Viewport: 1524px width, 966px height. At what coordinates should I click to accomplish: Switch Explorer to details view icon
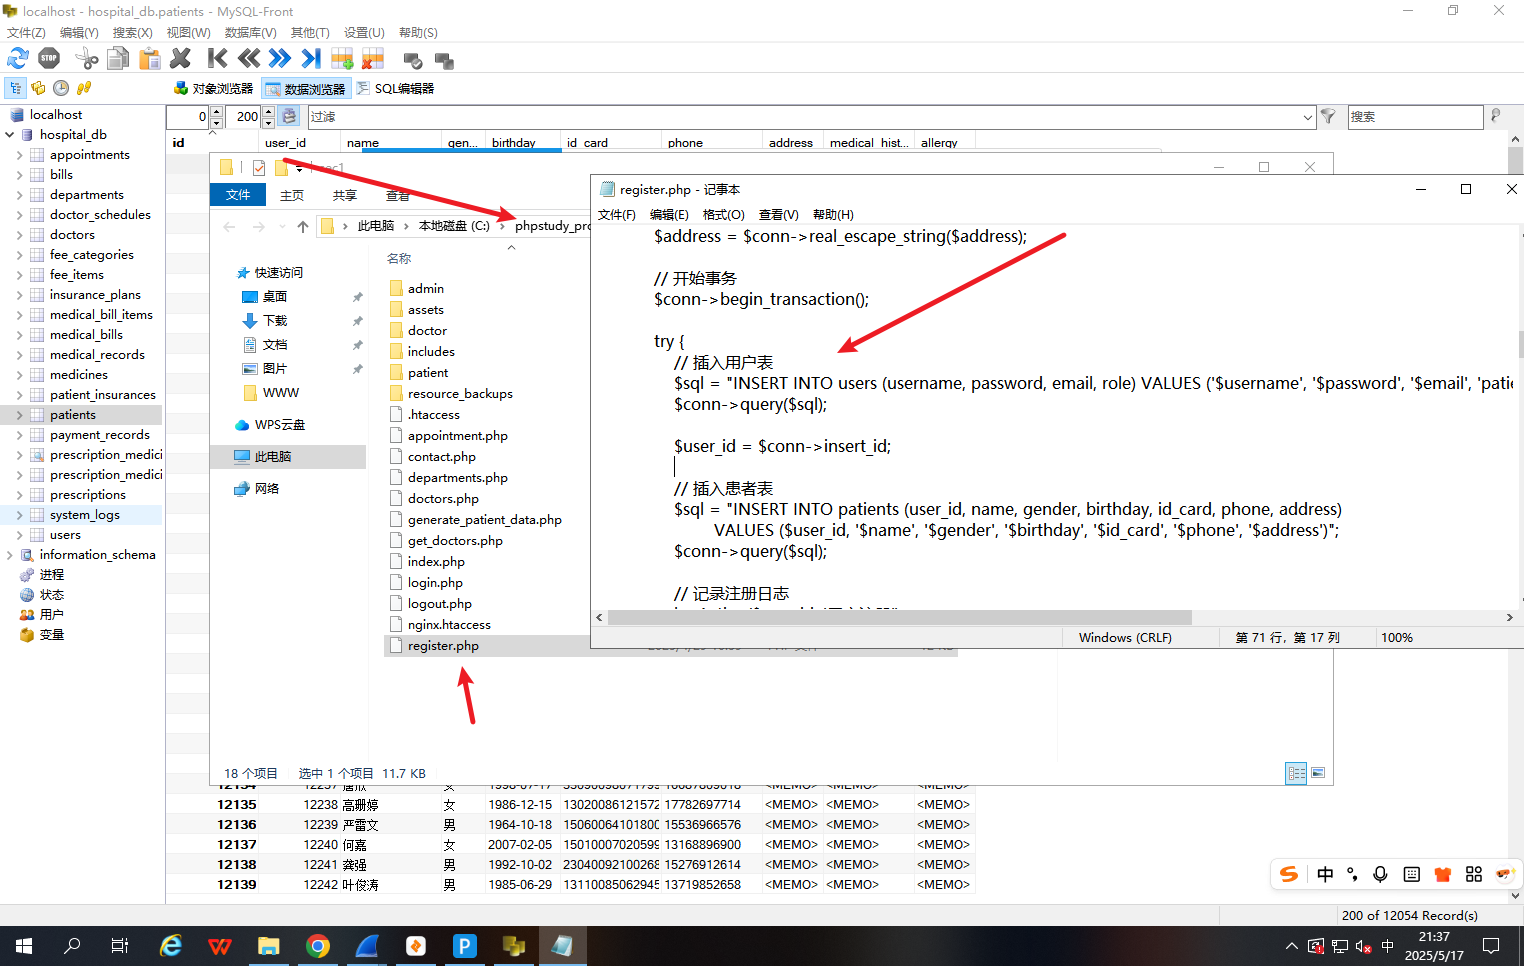[1296, 773]
